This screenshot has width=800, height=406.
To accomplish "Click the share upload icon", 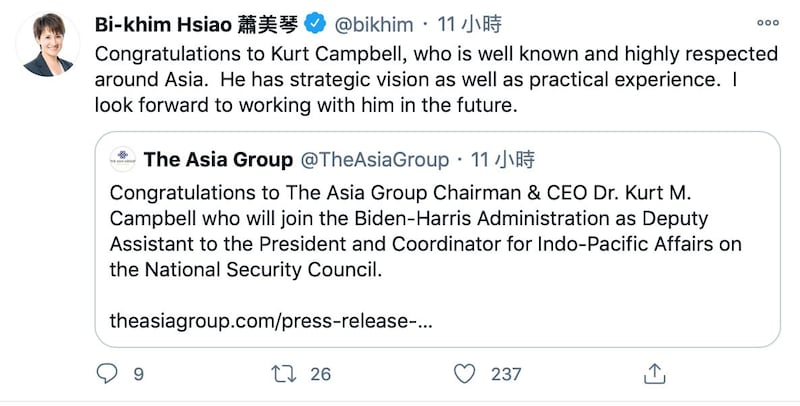I will pos(655,373).
